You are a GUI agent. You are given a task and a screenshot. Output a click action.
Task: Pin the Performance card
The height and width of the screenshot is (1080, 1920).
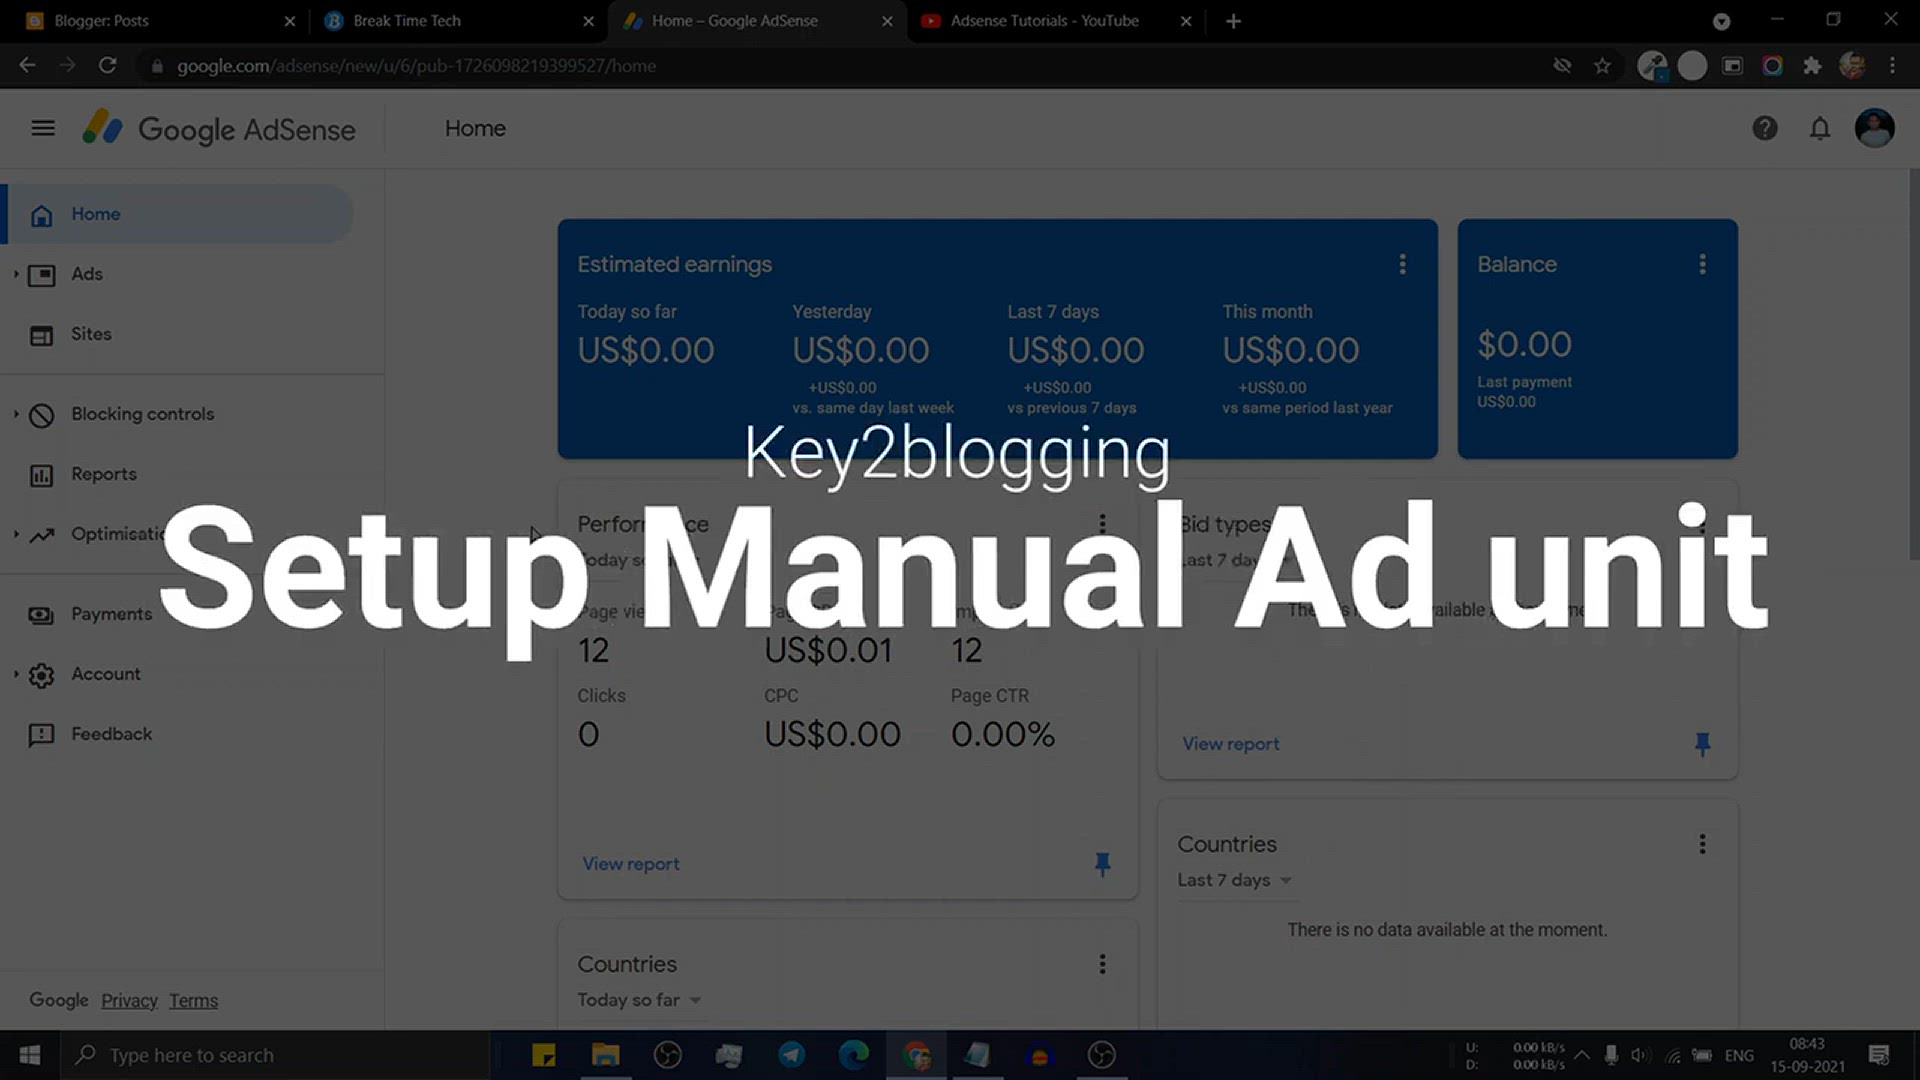[1102, 864]
